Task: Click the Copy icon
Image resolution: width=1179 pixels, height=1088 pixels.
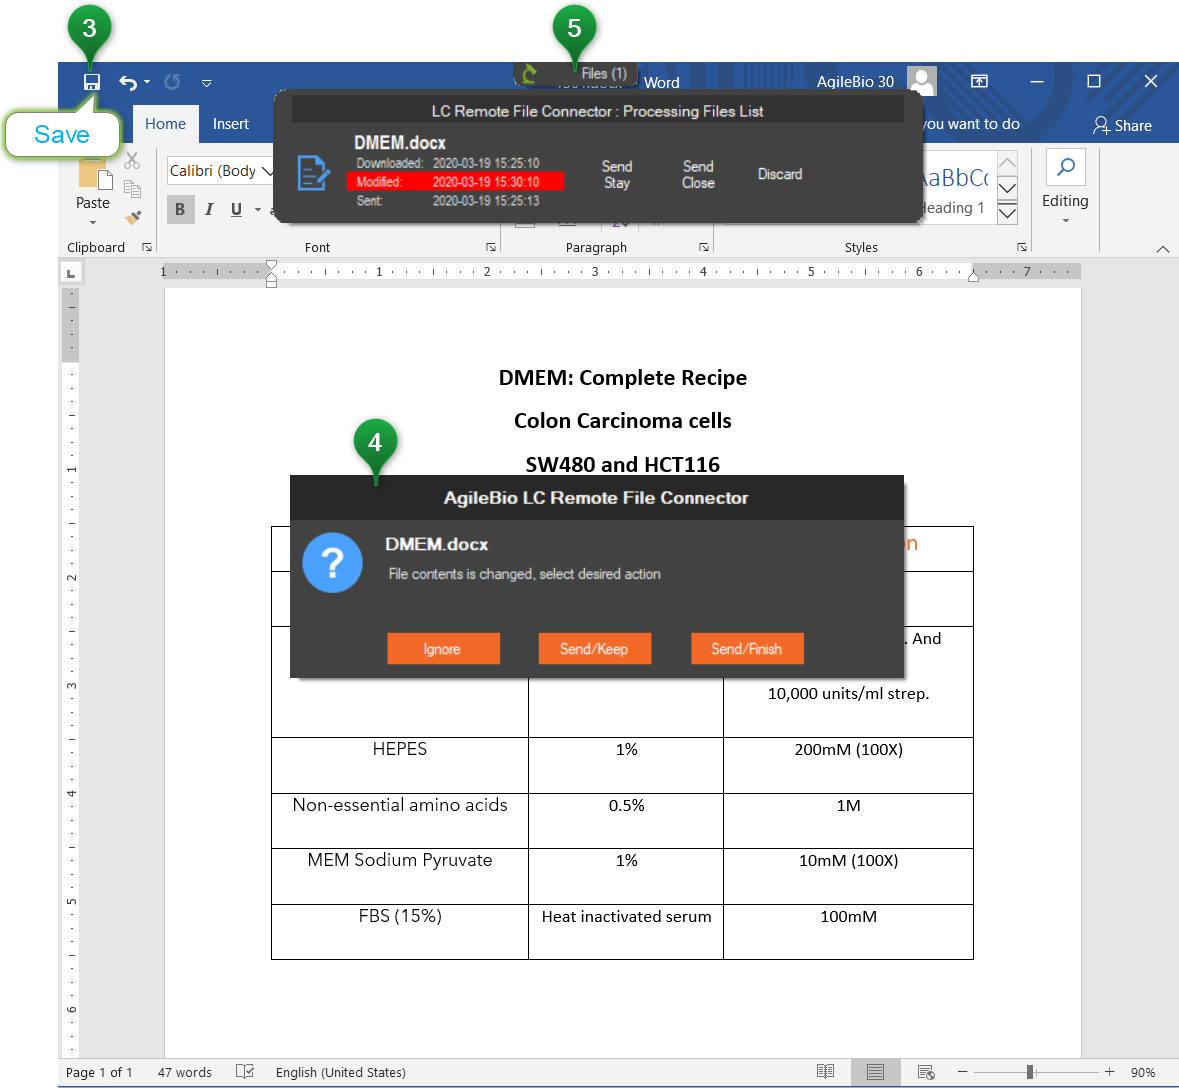Action: tap(132, 189)
